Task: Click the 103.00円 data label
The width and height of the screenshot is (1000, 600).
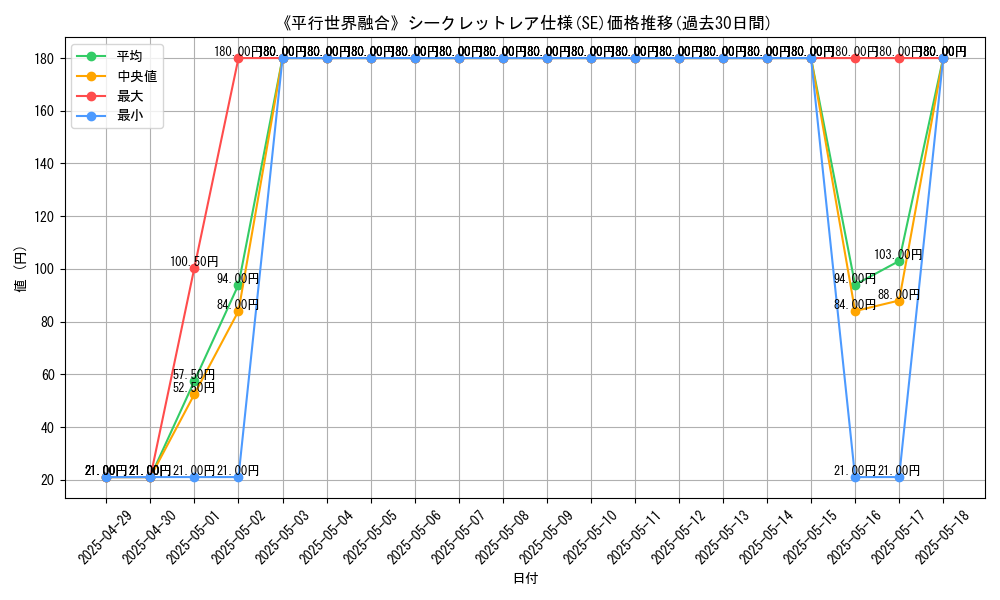Action: click(x=898, y=254)
